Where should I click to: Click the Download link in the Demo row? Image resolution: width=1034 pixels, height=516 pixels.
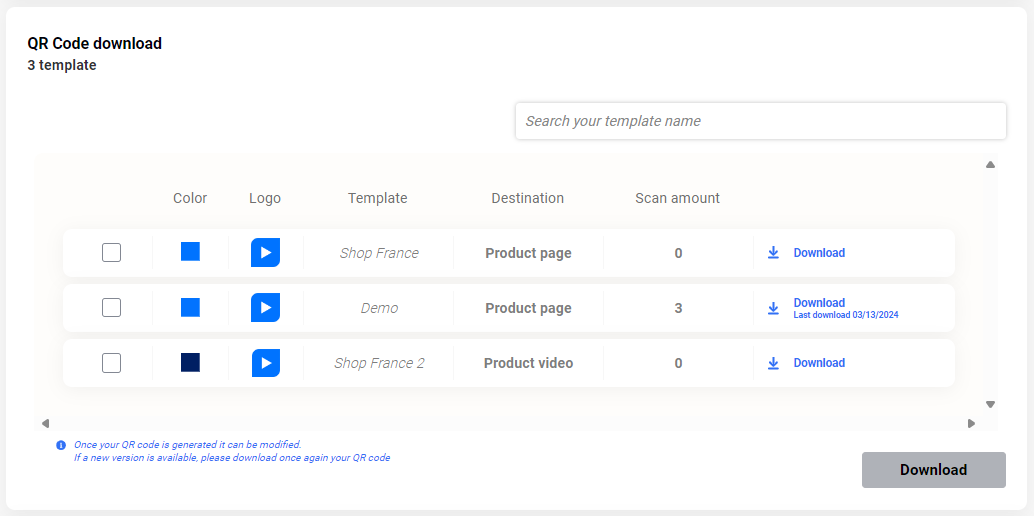tap(819, 303)
